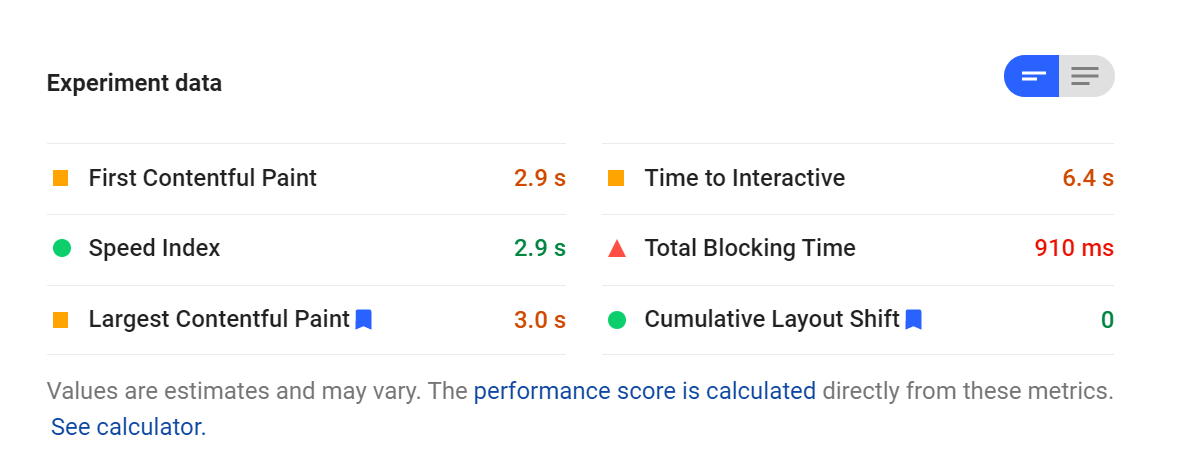Click the orange square beside Time to Interactive
The image size is (1180, 461).
[616, 178]
